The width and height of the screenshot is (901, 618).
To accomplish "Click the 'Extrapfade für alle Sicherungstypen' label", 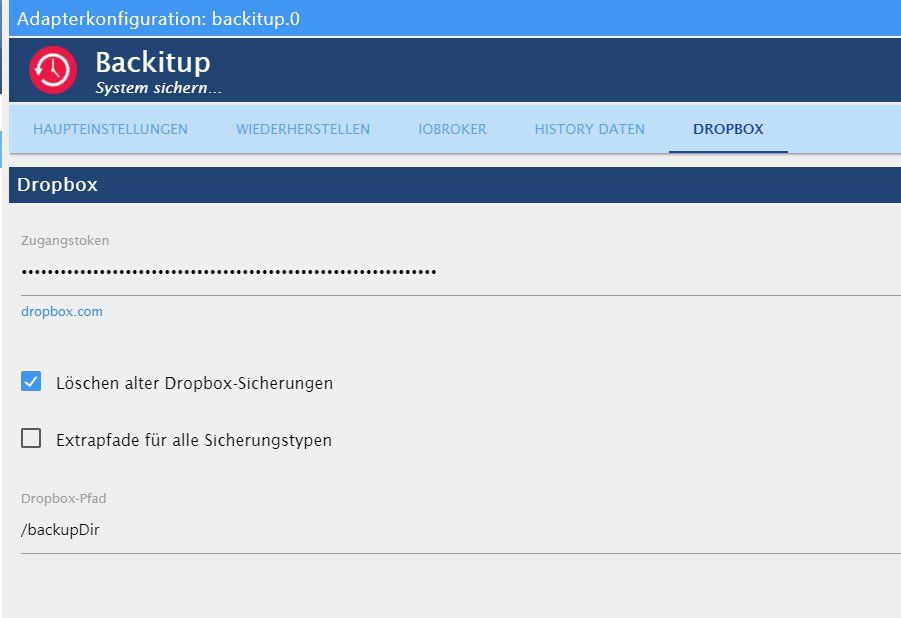I will (x=194, y=440).
